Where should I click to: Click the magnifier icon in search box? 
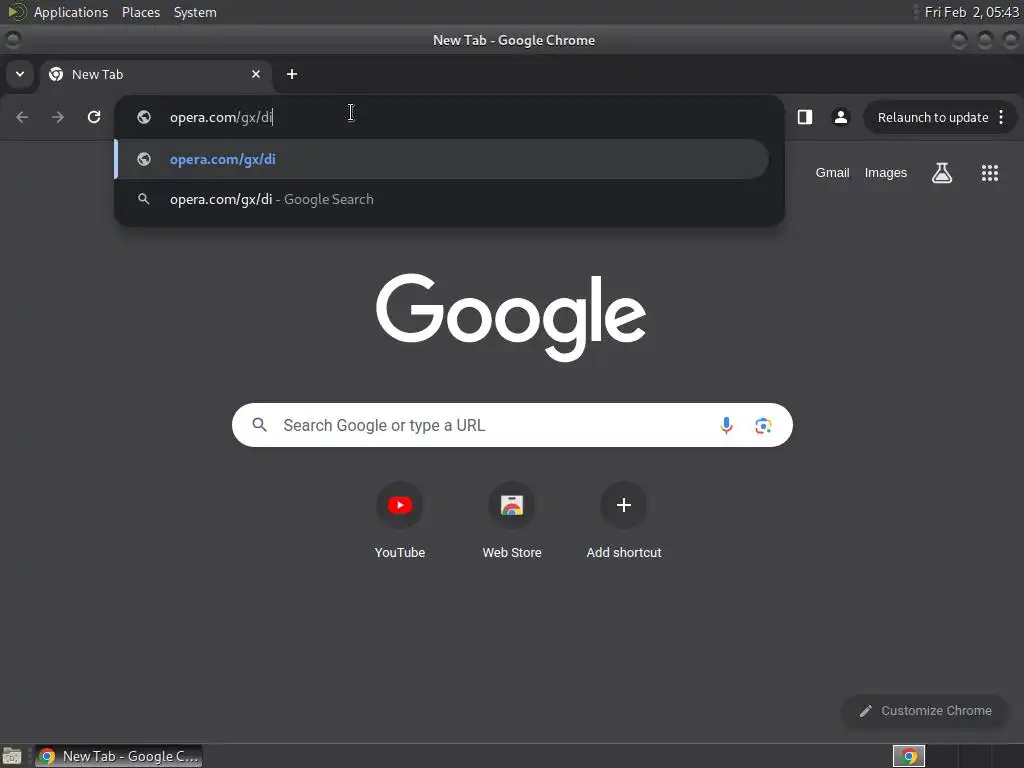pos(259,425)
